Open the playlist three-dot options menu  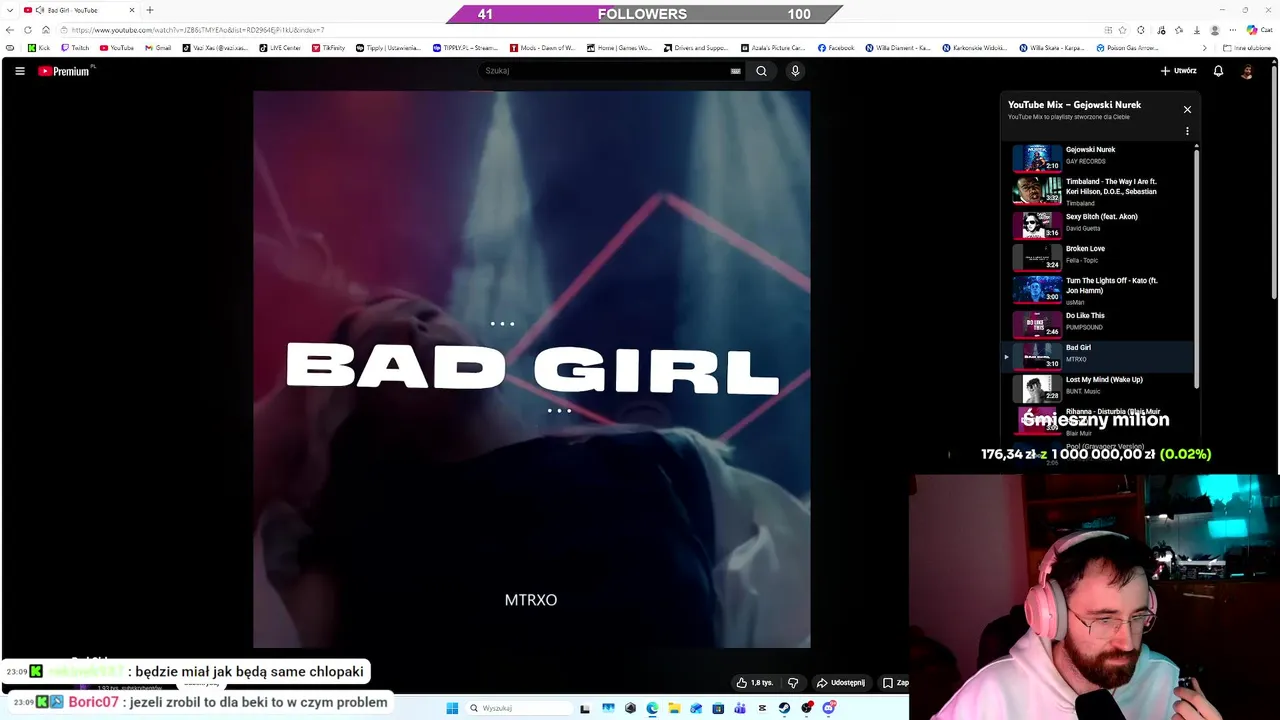click(x=1187, y=131)
